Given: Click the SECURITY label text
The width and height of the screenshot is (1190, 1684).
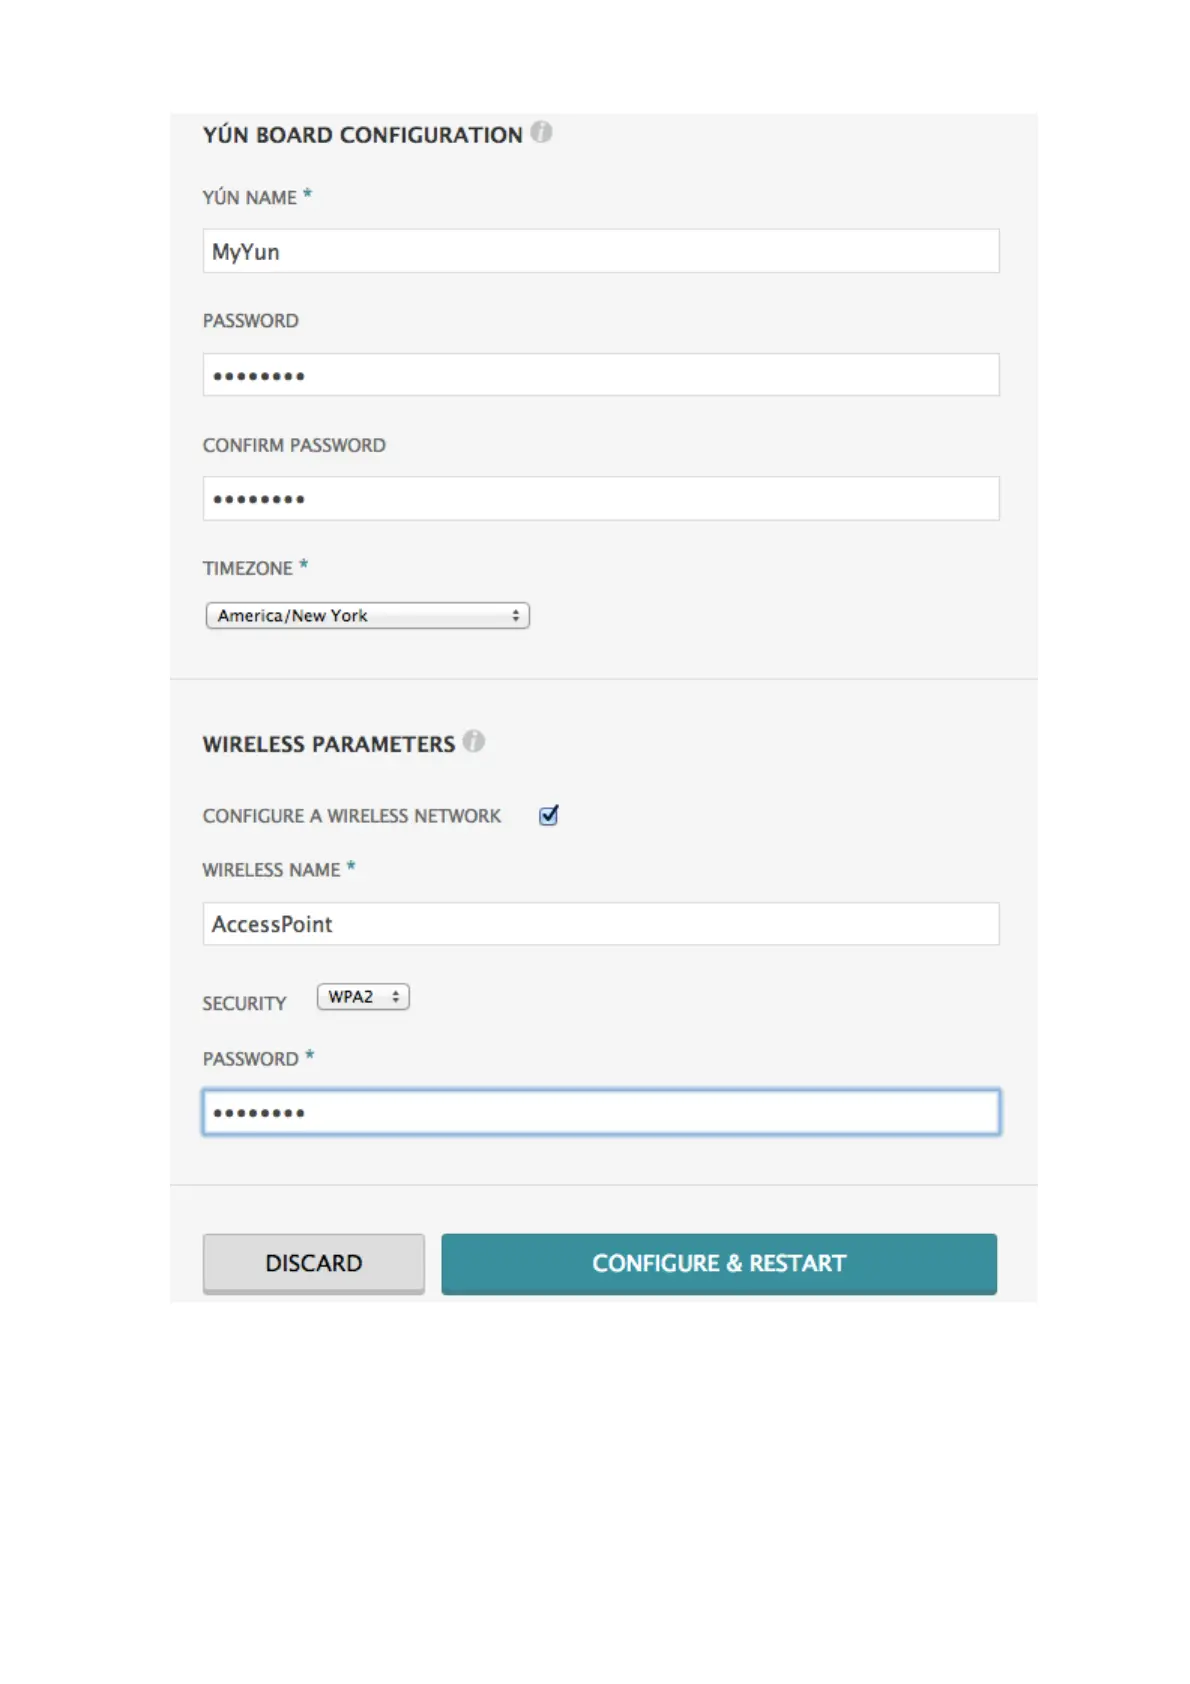Looking at the screenshot, I should [244, 1003].
